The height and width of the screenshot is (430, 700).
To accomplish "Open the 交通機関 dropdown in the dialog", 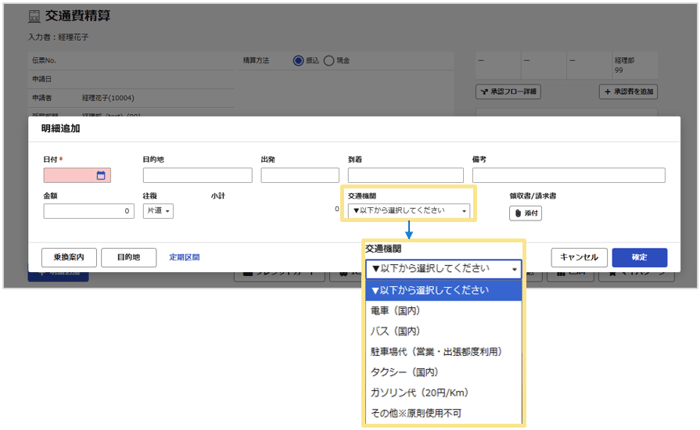I will (x=408, y=210).
